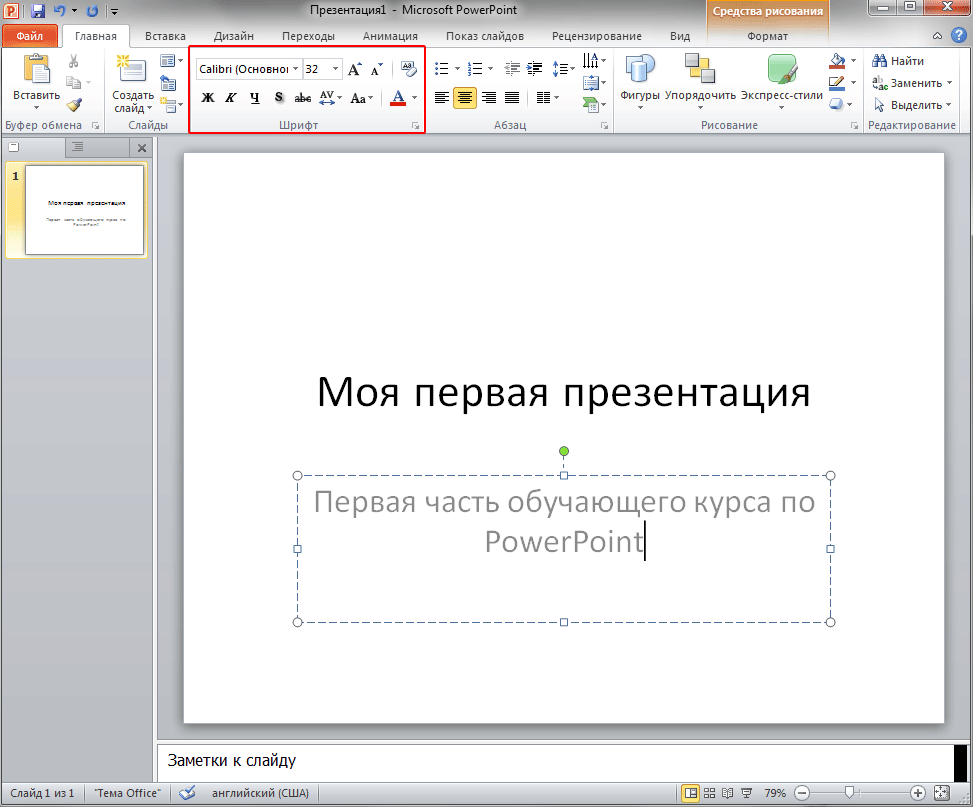The height and width of the screenshot is (807, 973).
Task: Apply shape fill paint bucket color
Action: [837, 61]
